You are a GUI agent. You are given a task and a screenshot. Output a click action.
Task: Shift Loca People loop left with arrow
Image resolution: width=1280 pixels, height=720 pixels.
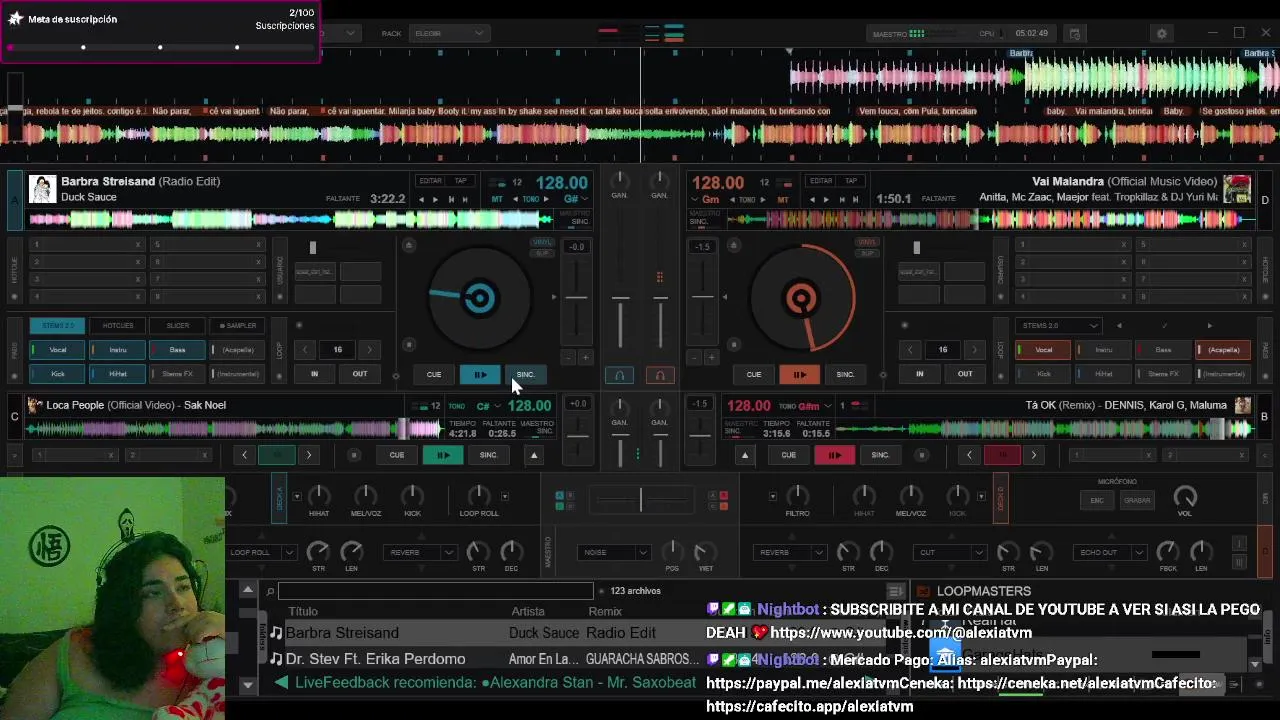[x=244, y=455]
